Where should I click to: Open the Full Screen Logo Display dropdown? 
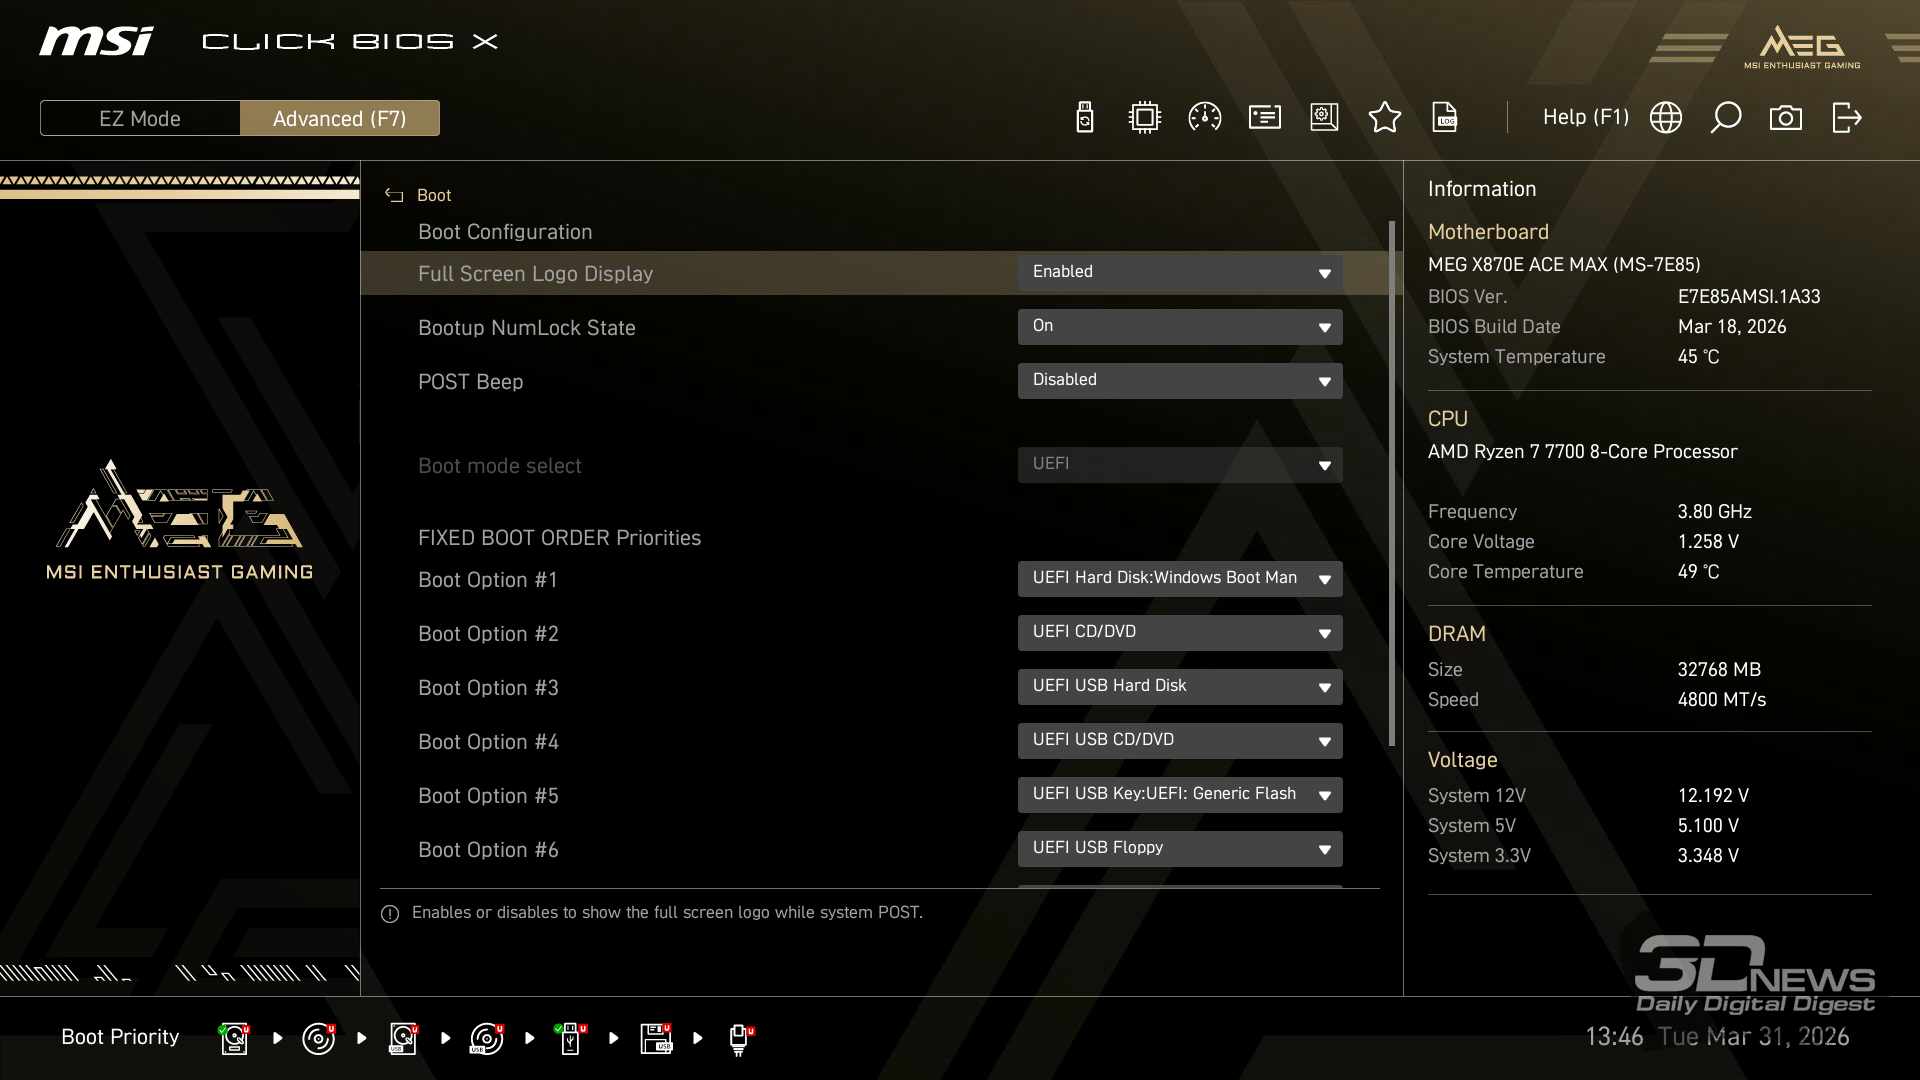(x=1179, y=273)
